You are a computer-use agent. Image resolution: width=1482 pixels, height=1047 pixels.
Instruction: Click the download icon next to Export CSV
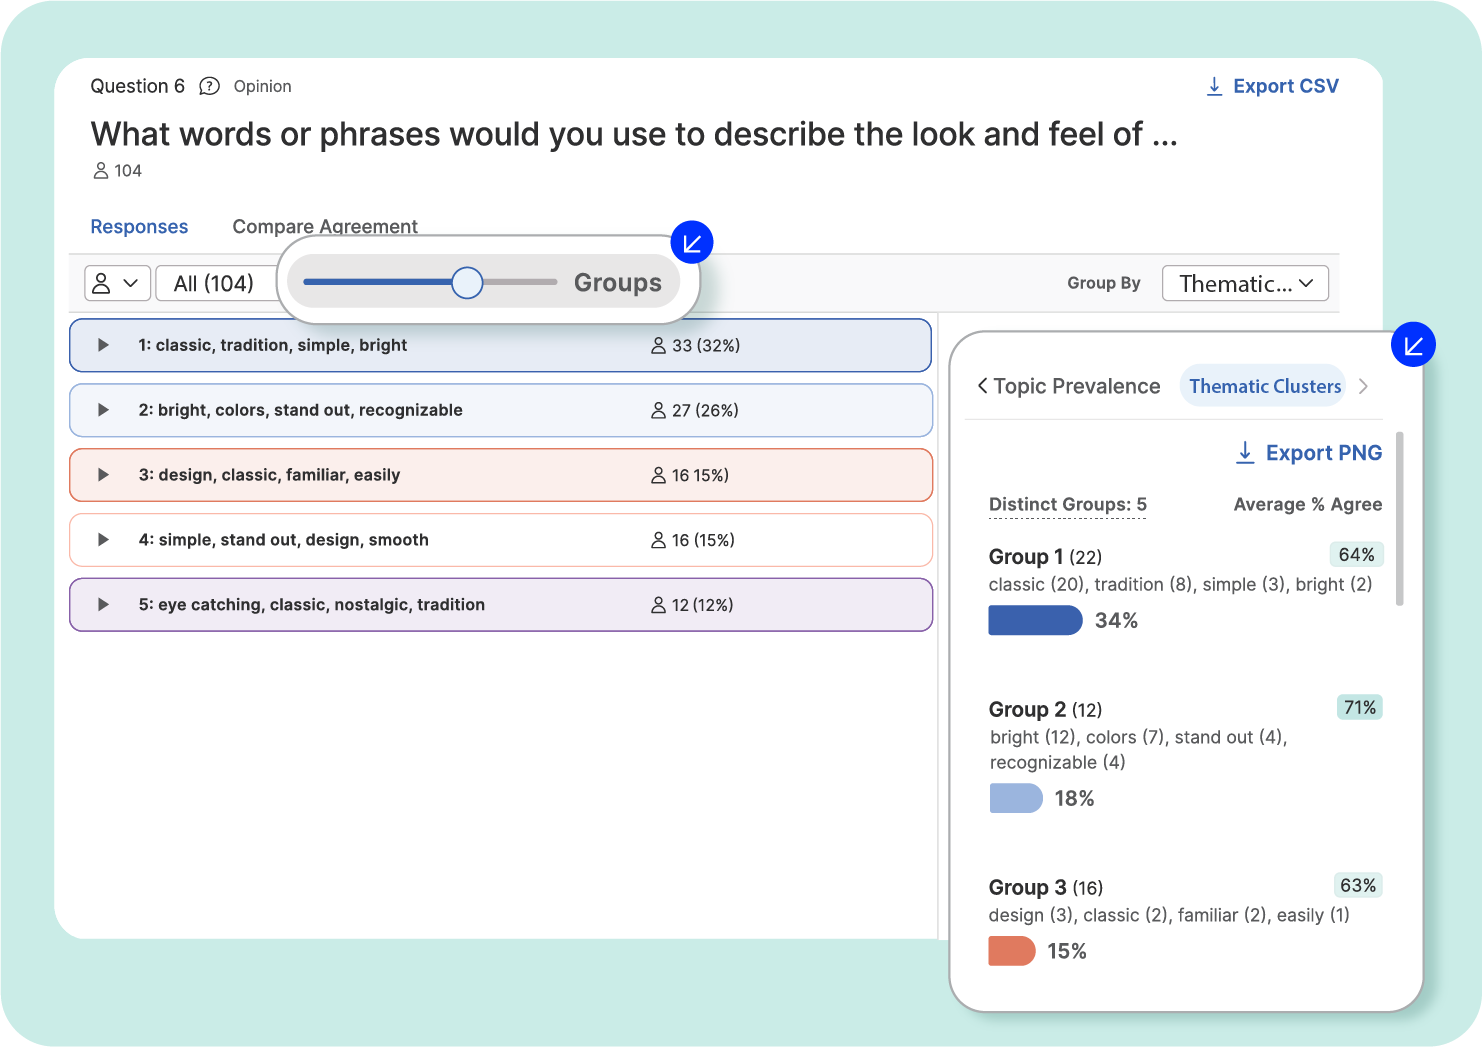pos(1214,86)
